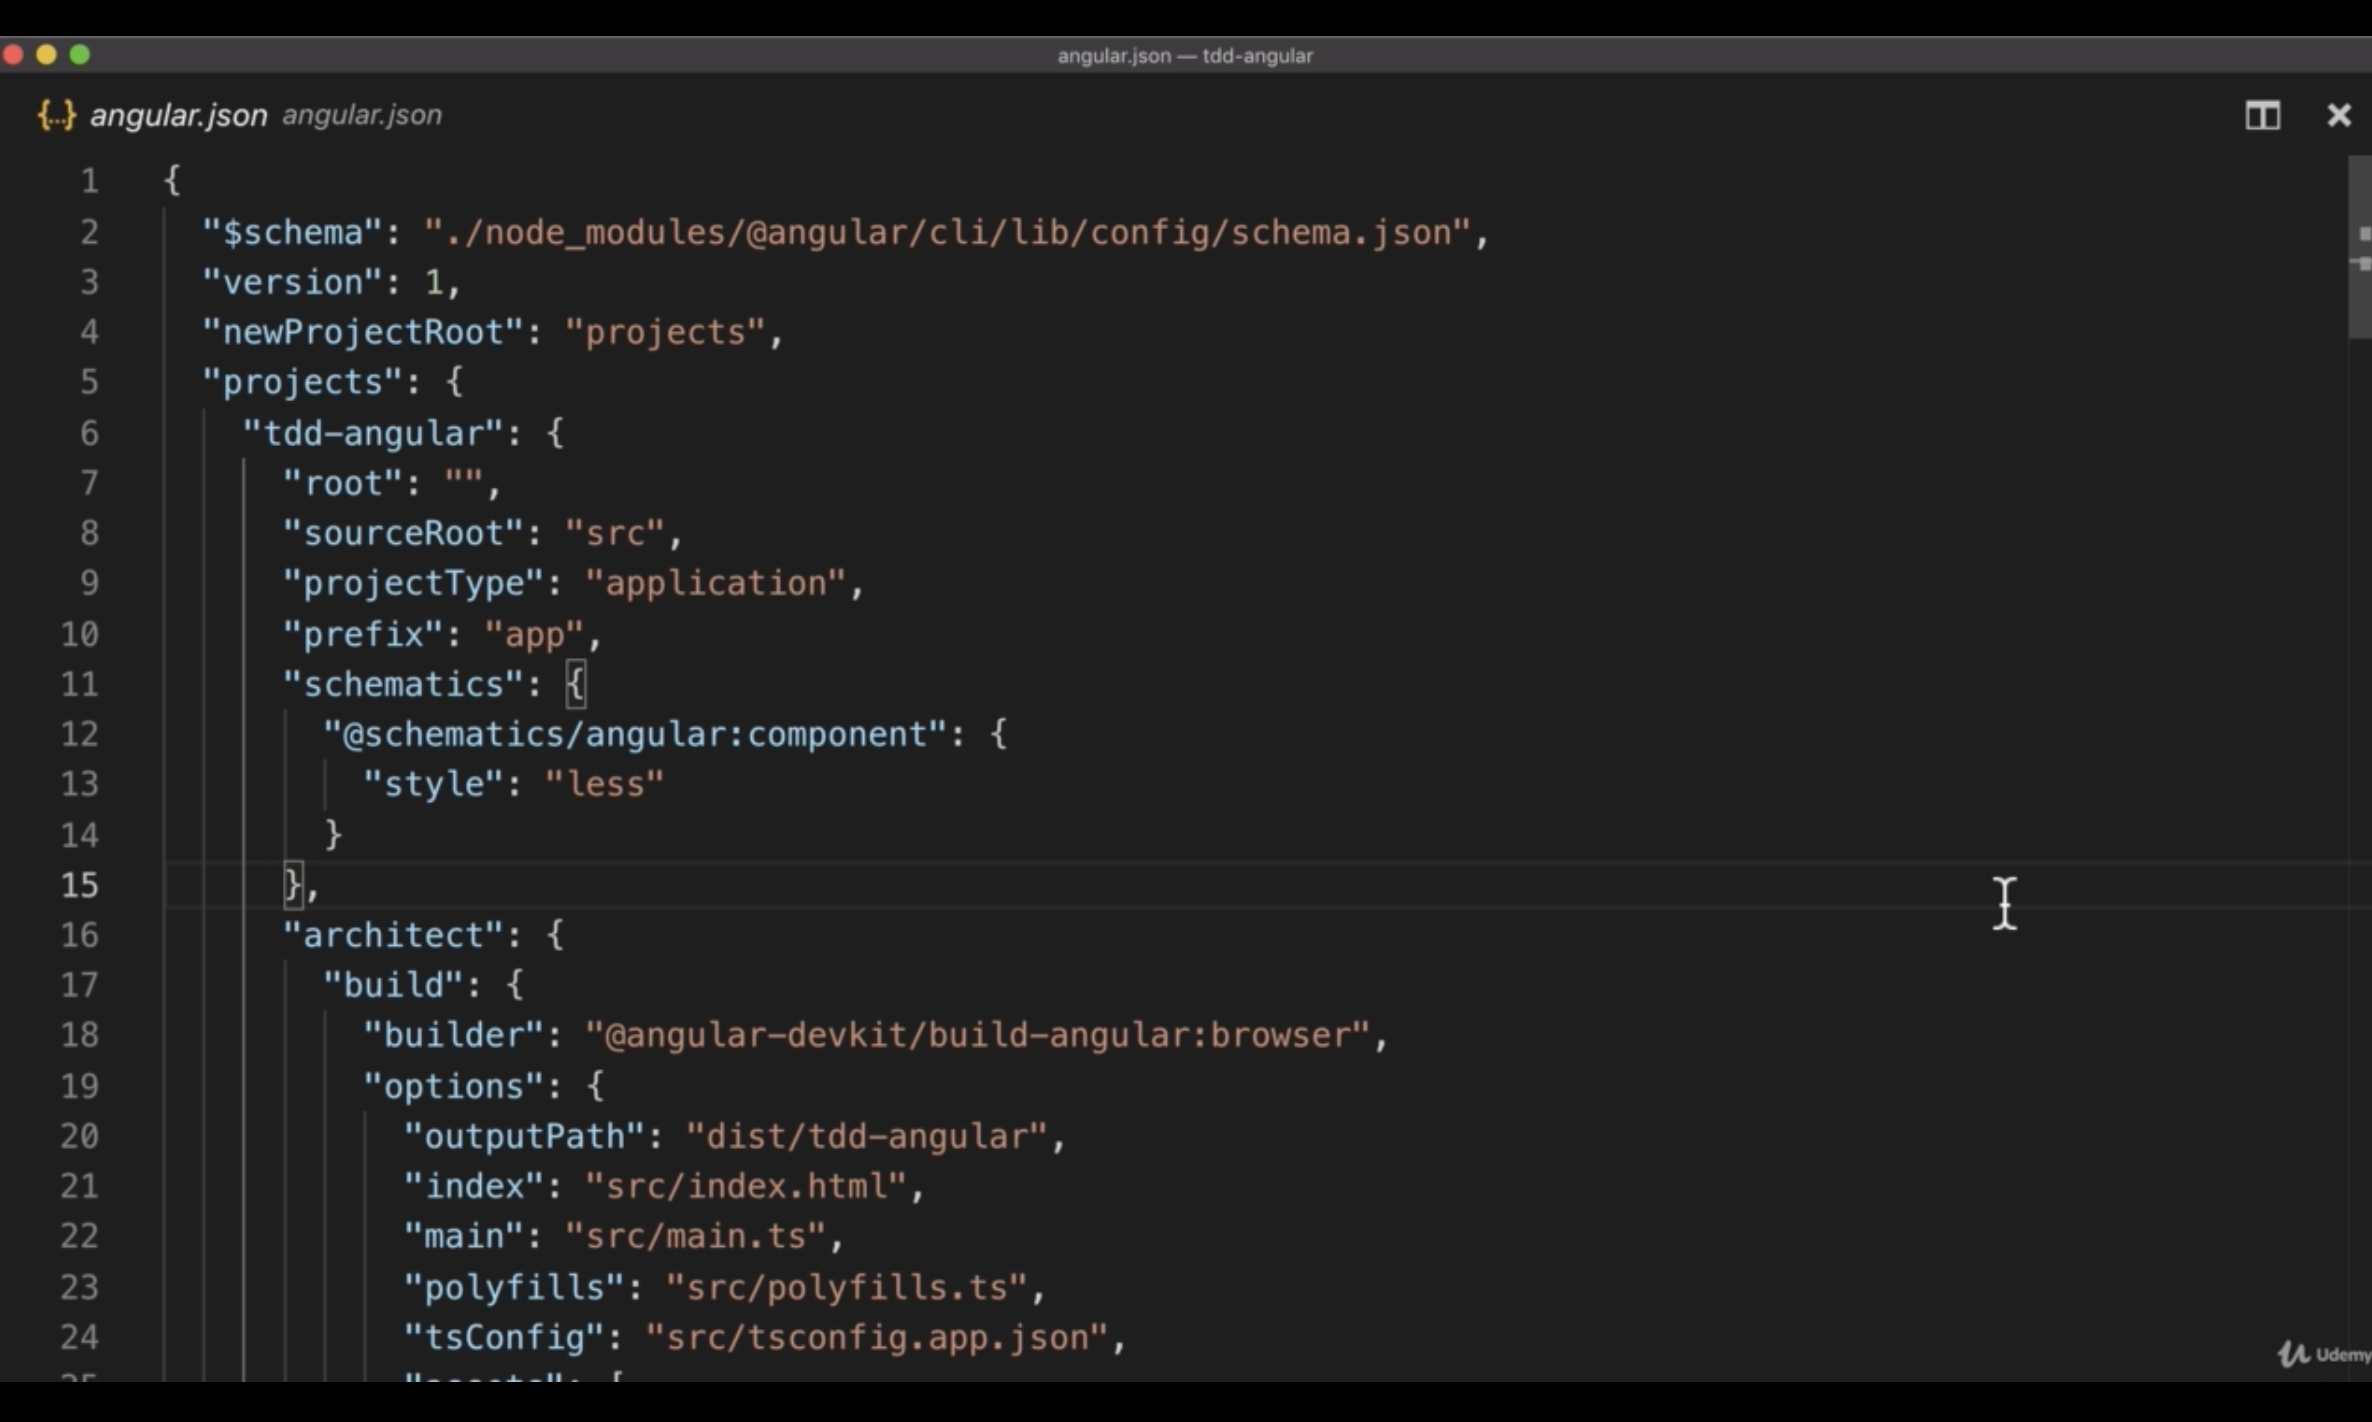Click the gray angular.json path label
2372x1422 pixels.
[361, 115]
